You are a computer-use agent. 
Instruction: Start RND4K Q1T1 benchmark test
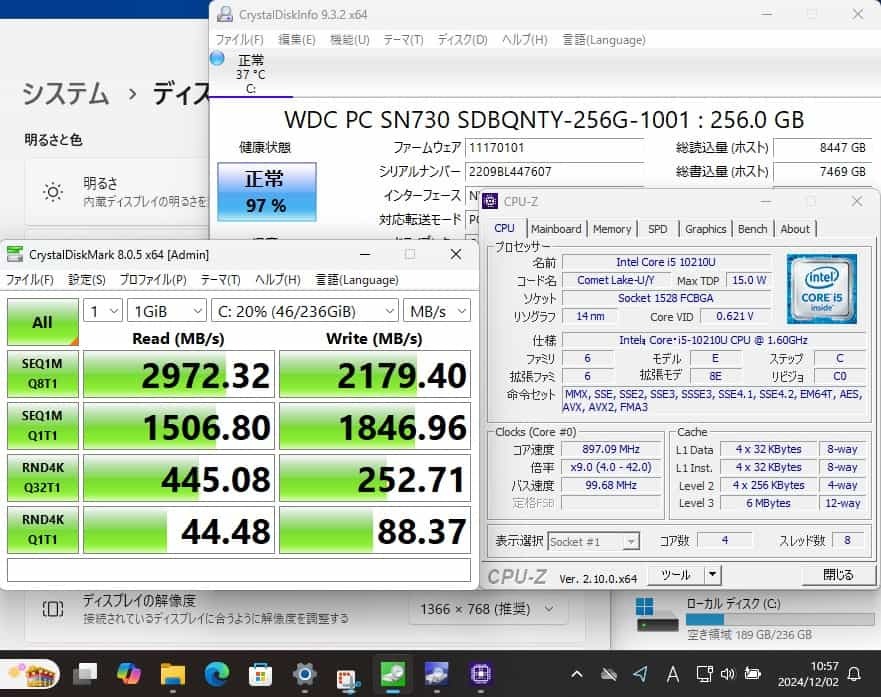pyautogui.click(x=43, y=530)
